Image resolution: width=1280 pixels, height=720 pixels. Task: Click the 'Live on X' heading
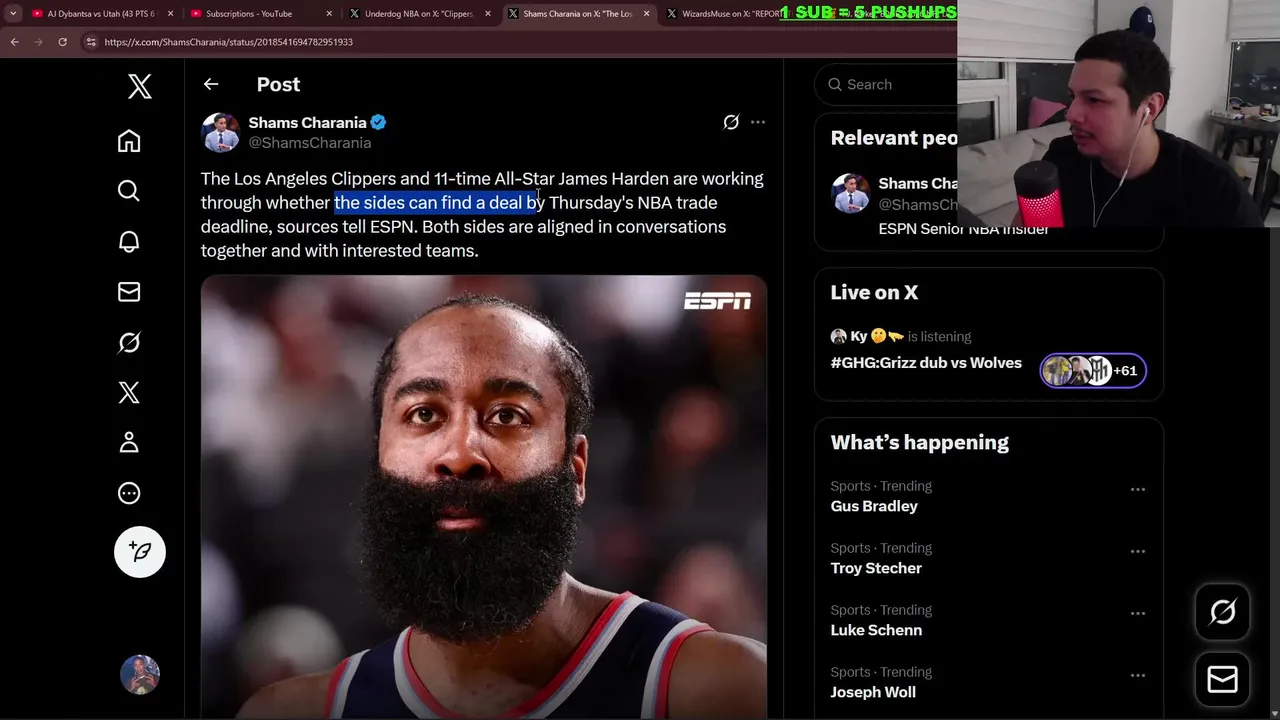click(x=874, y=292)
